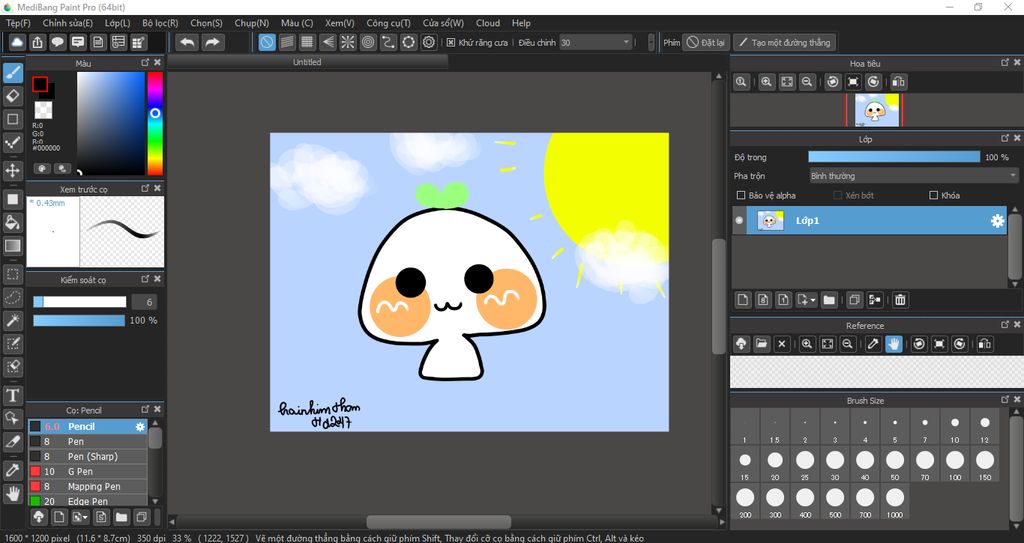Delete layer using the trash icon

pos(900,299)
